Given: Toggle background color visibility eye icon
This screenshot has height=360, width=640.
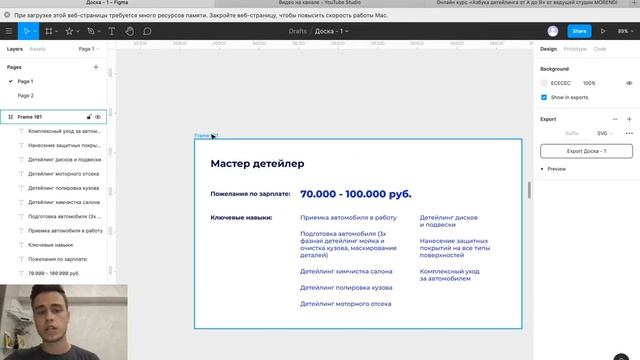Looking at the screenshot, I should coord(629,83).
